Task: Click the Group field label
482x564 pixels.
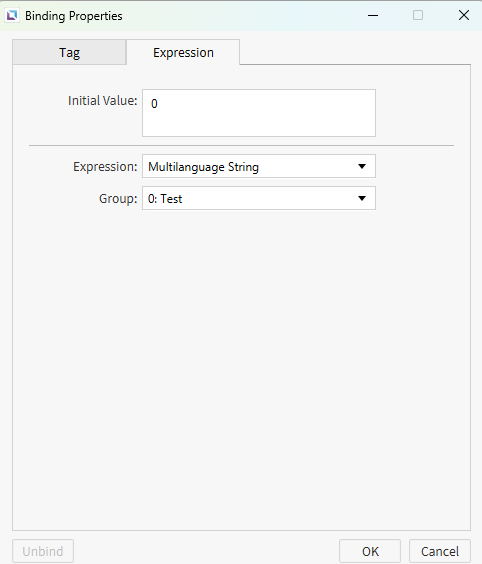Action: [x=118, y=199]
